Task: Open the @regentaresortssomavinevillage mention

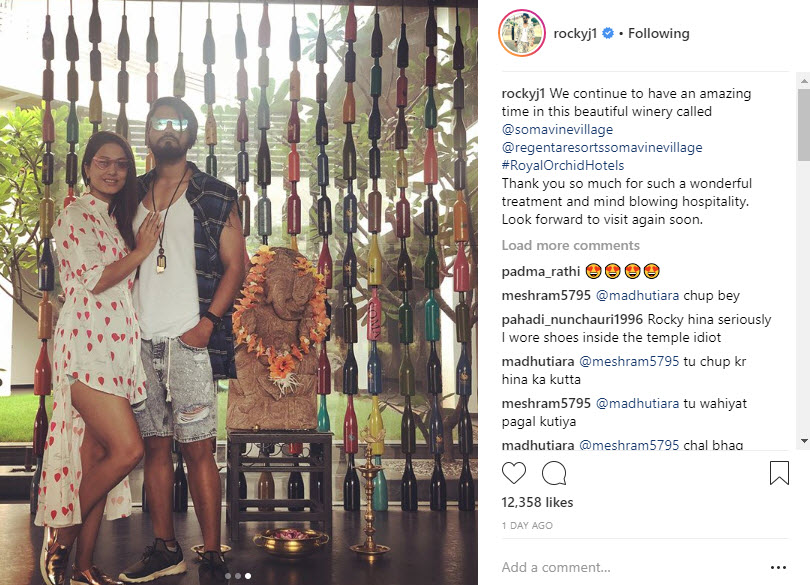Action: pos(602,147)
